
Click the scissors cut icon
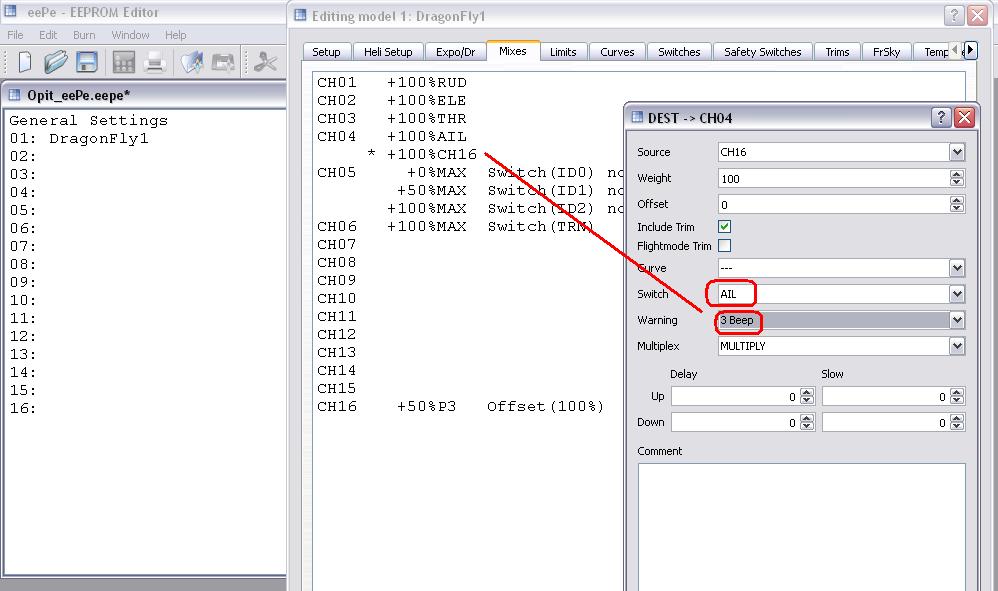click(265, 62)
